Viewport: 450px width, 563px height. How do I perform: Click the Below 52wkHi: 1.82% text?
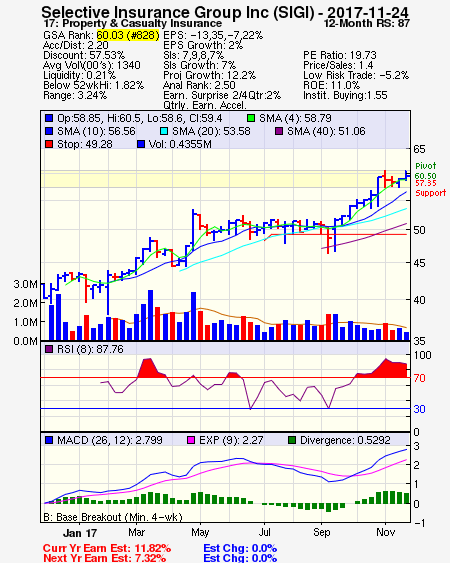(93, 85)
